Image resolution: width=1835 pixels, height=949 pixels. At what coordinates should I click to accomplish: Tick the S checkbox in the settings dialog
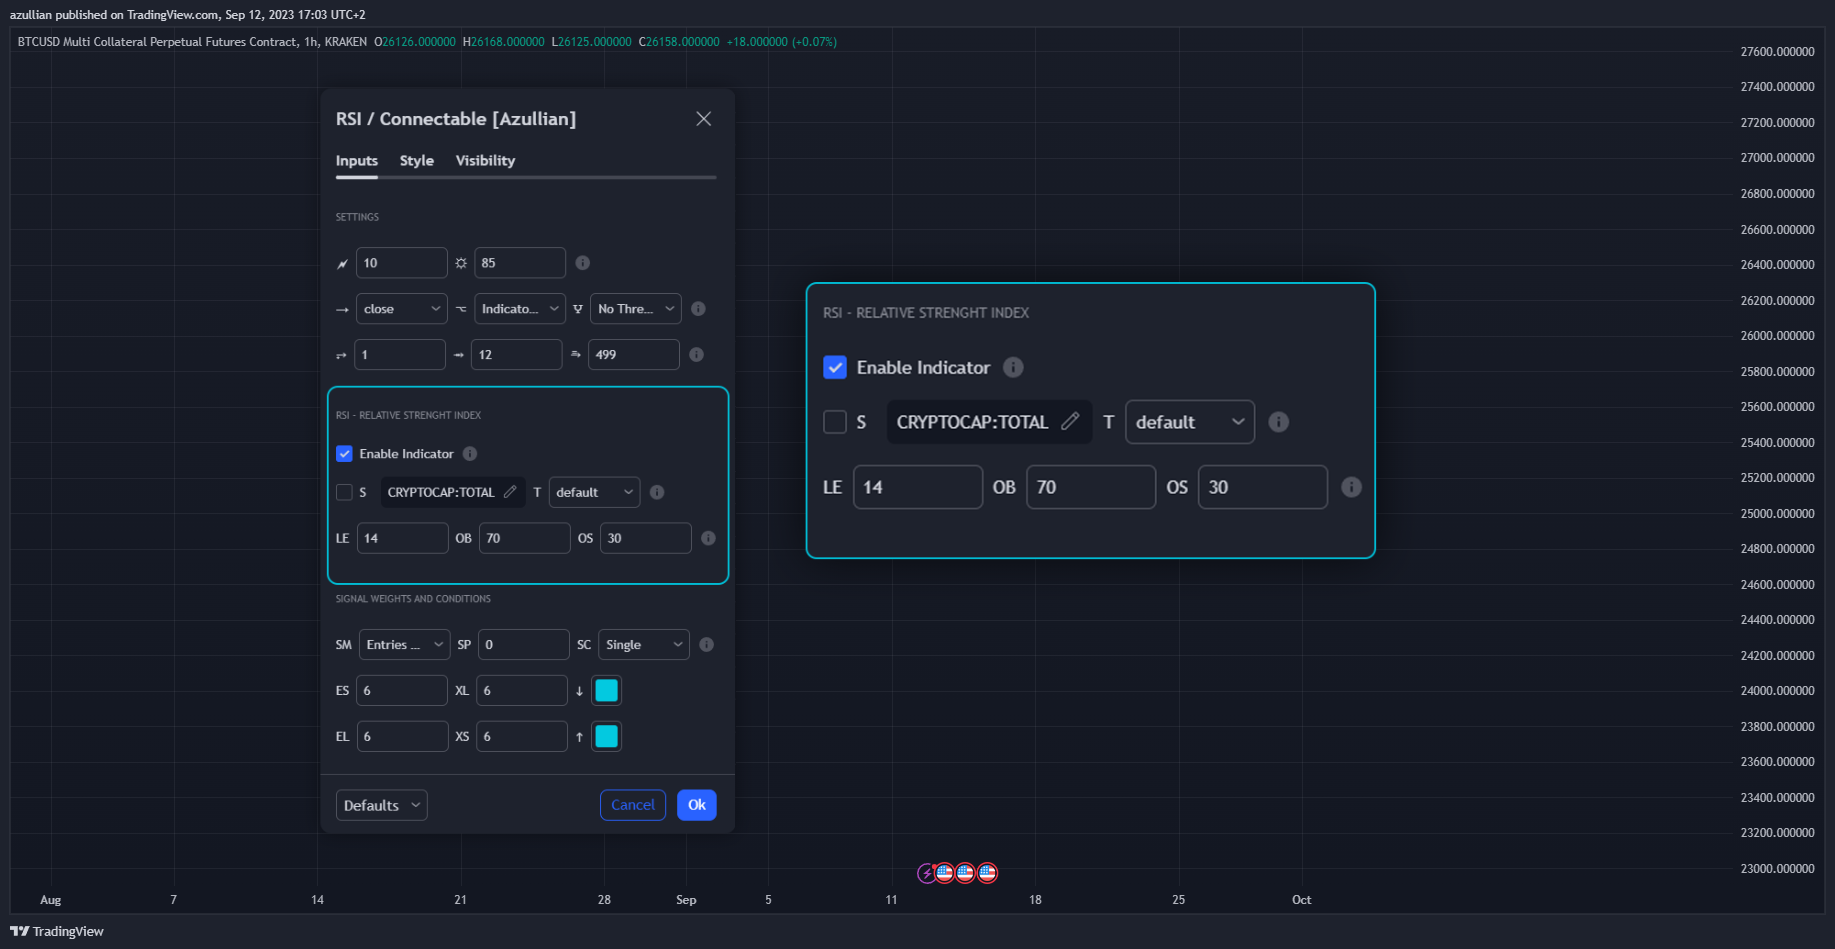coord(345,492)
